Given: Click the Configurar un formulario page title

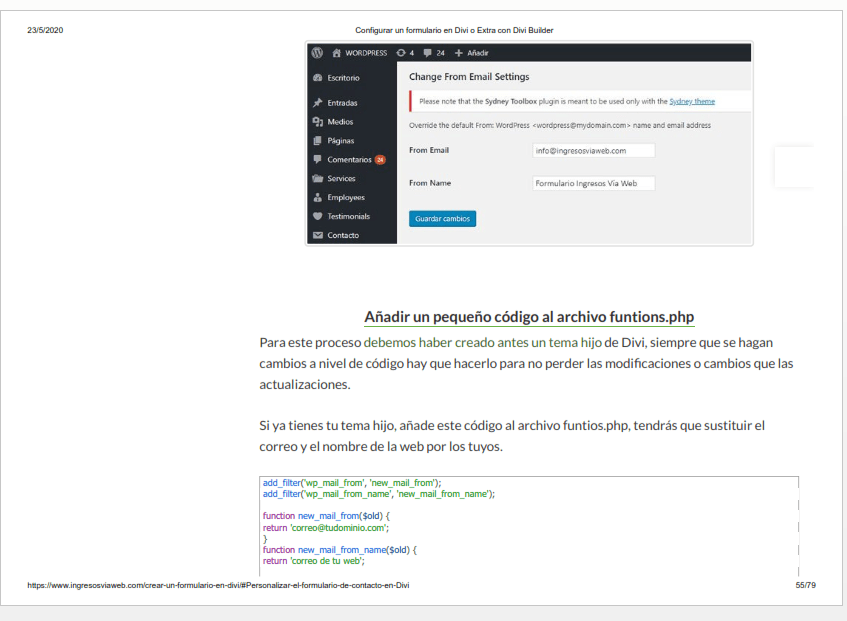Looking at the screenshot, I should [454, 30].
